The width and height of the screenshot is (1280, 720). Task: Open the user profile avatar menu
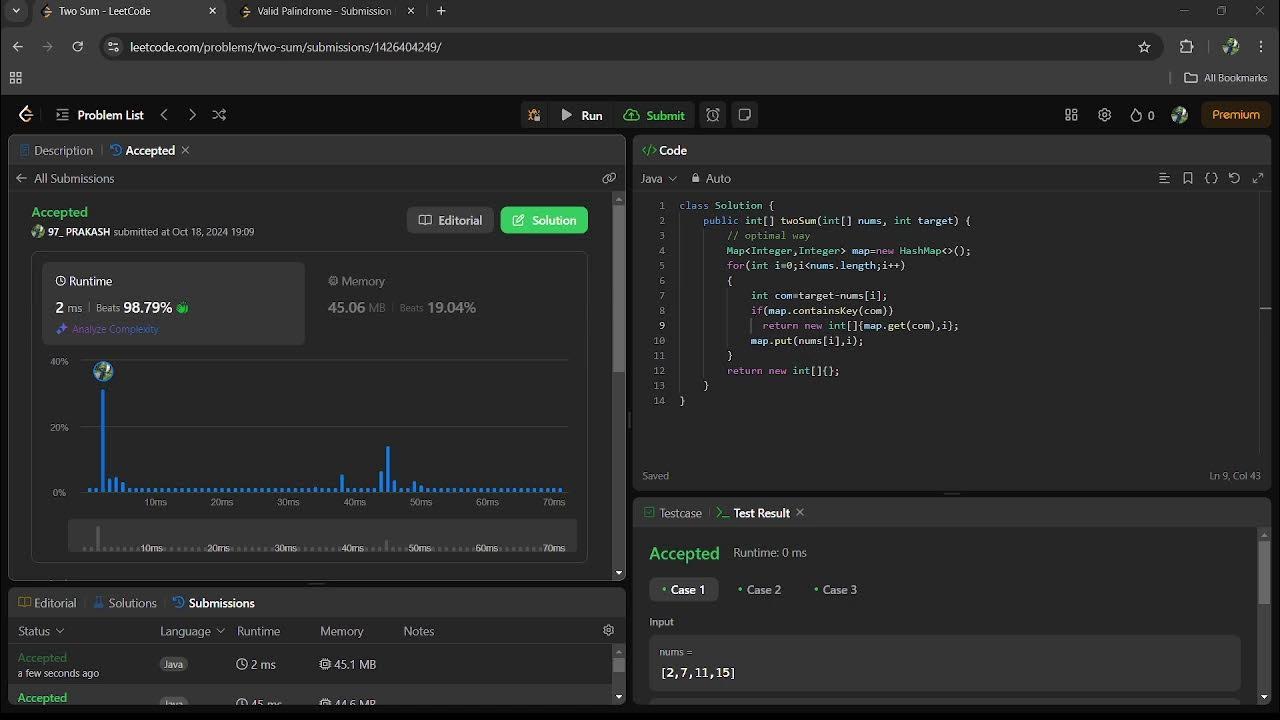1179,115
